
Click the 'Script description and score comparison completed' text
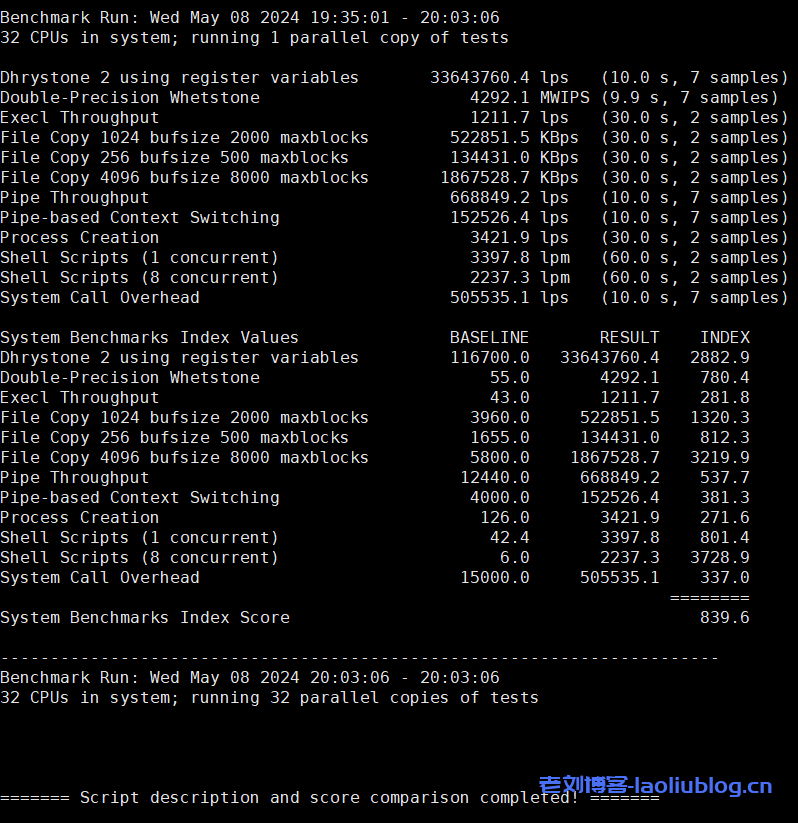[329, 798]
